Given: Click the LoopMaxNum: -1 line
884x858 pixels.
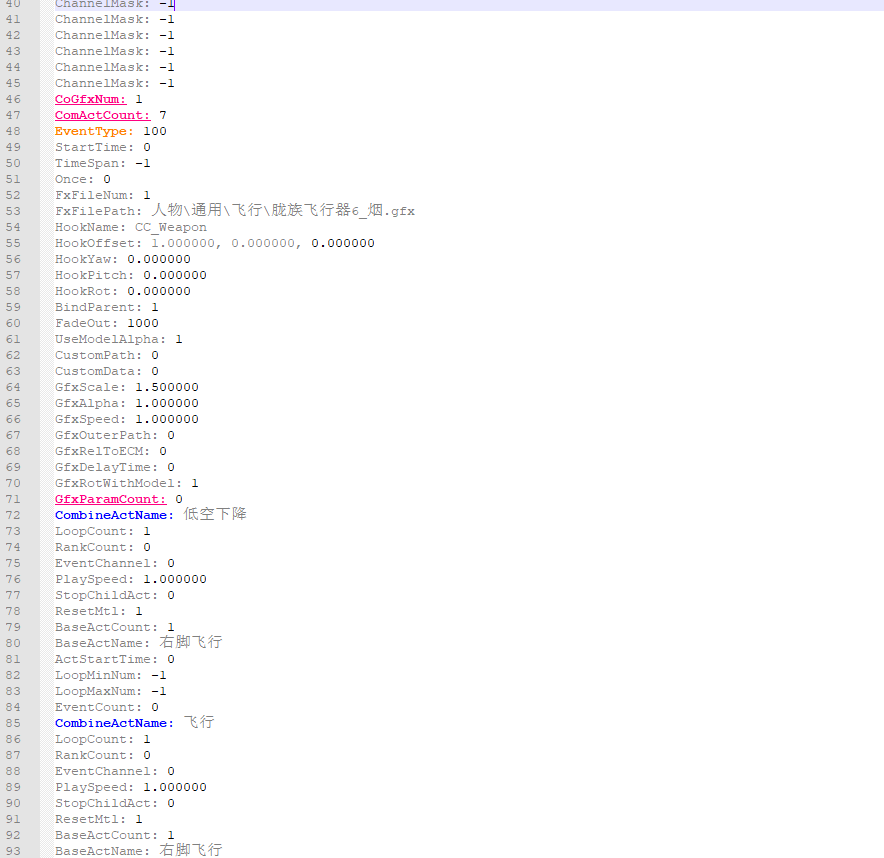Looking at the screenshot, I should 111,692.
